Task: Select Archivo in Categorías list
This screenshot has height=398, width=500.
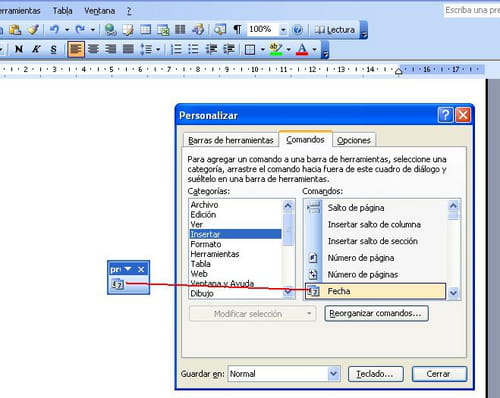Action: coord(235,205)
